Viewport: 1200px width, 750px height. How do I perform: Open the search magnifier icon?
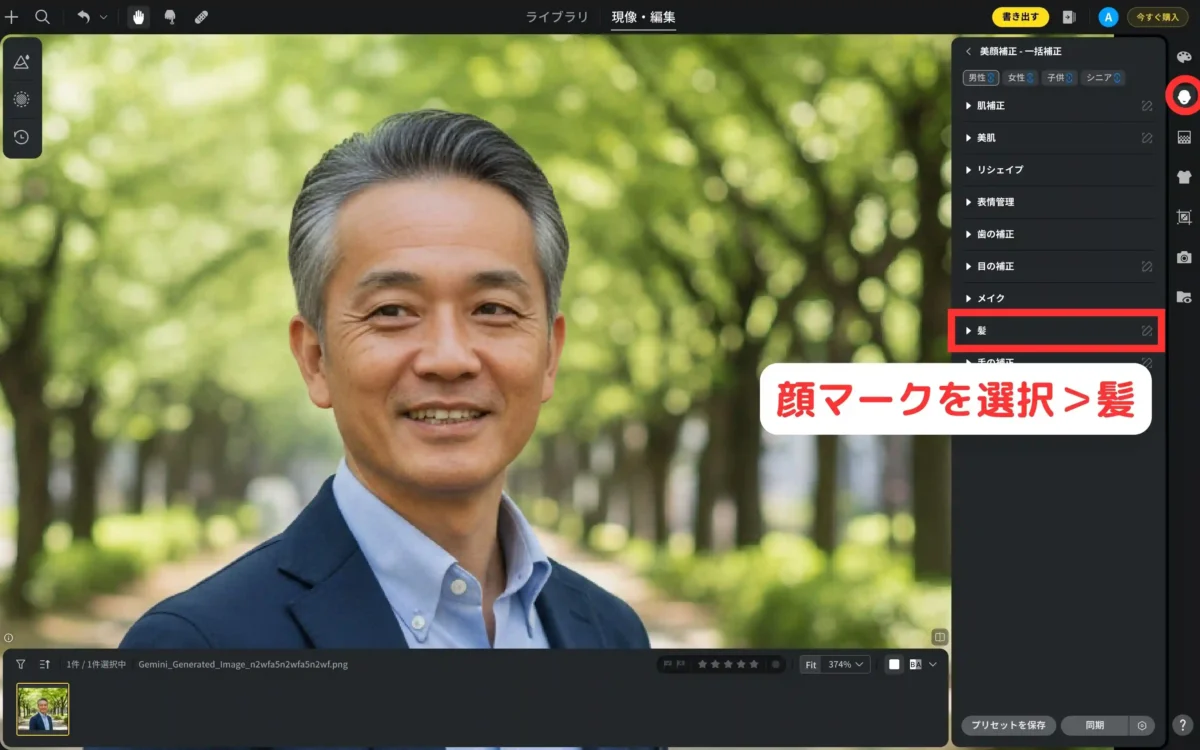[x=42, y=17]
